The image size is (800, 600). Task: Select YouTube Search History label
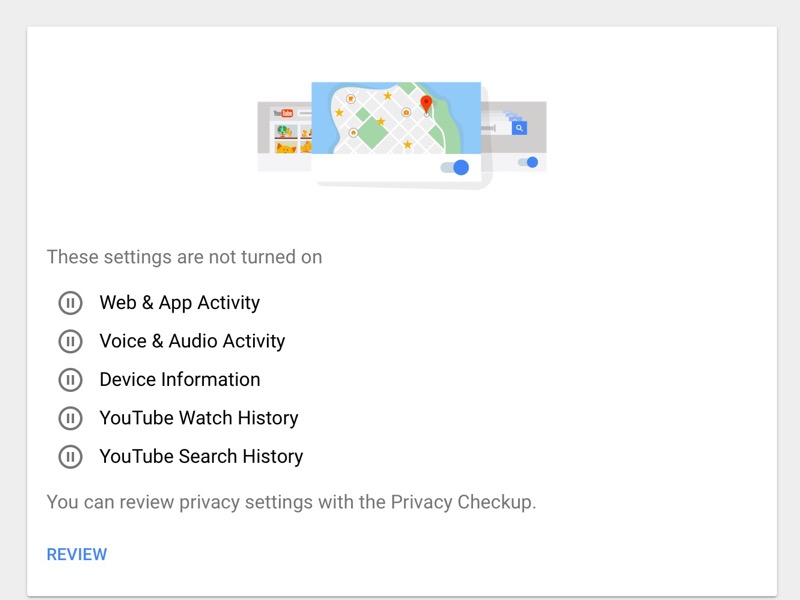202,456
